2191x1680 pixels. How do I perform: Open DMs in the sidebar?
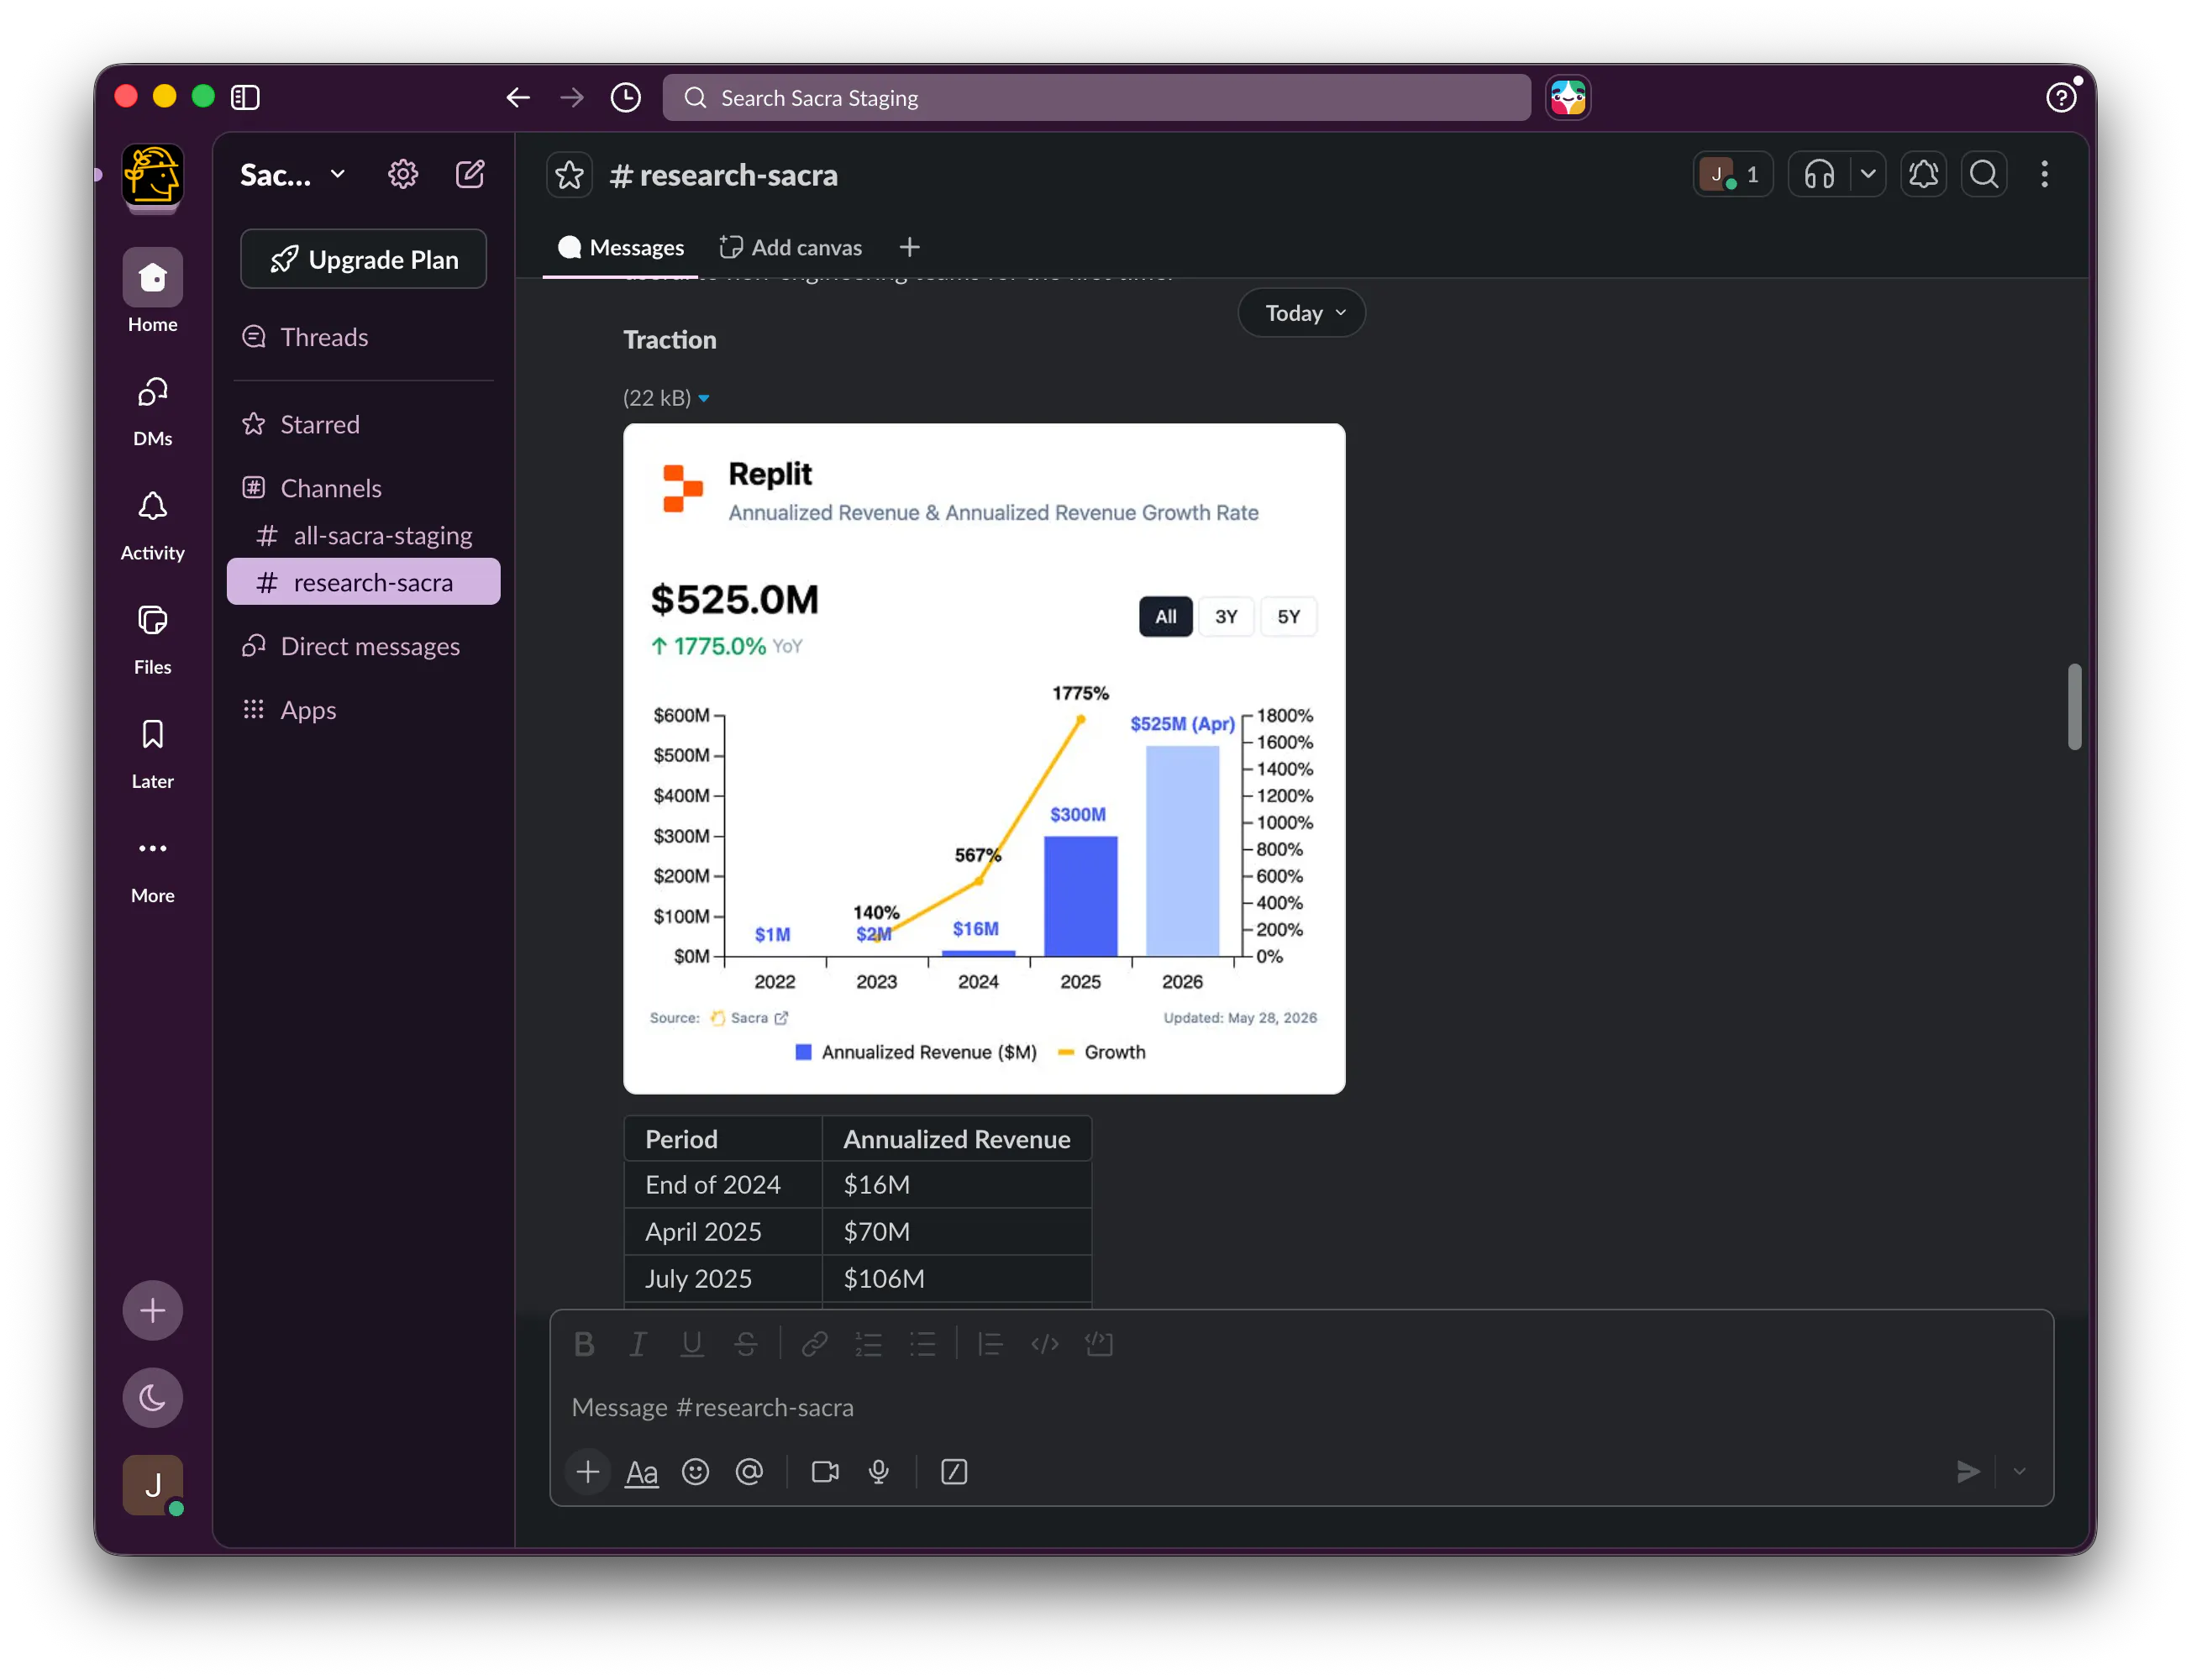coord(152,410)
